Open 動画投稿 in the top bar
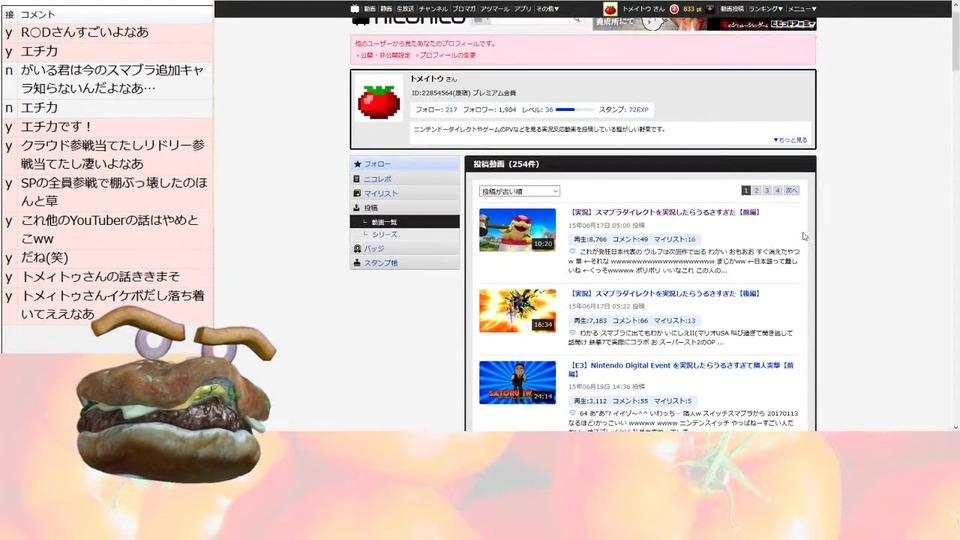This screenshot has height=540, width=960. [732, 9]
